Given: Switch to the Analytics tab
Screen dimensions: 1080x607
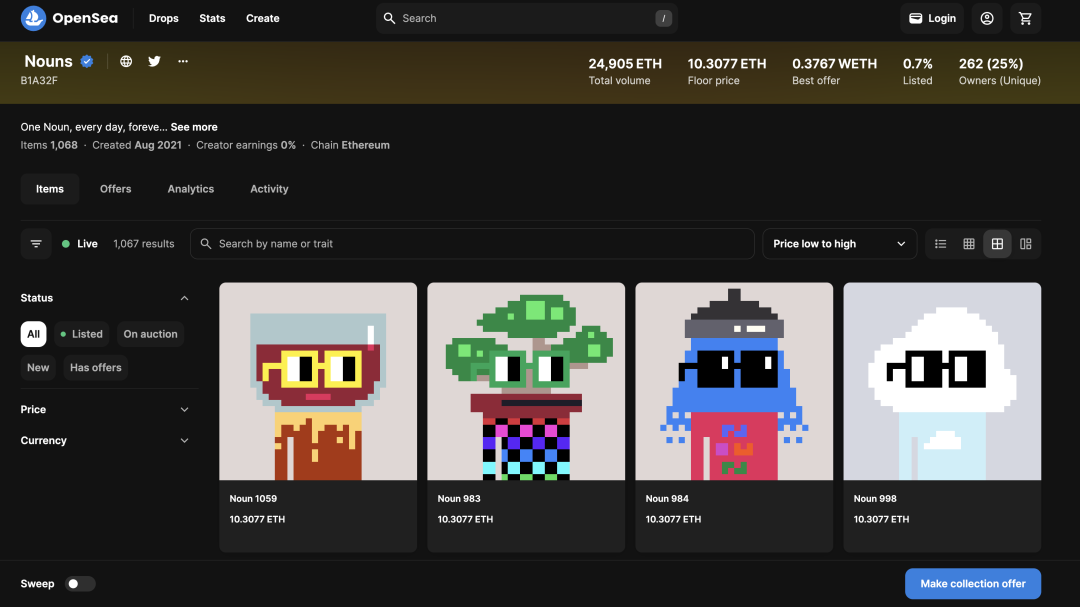Looking at the screenshot, I should pos(191,189).
